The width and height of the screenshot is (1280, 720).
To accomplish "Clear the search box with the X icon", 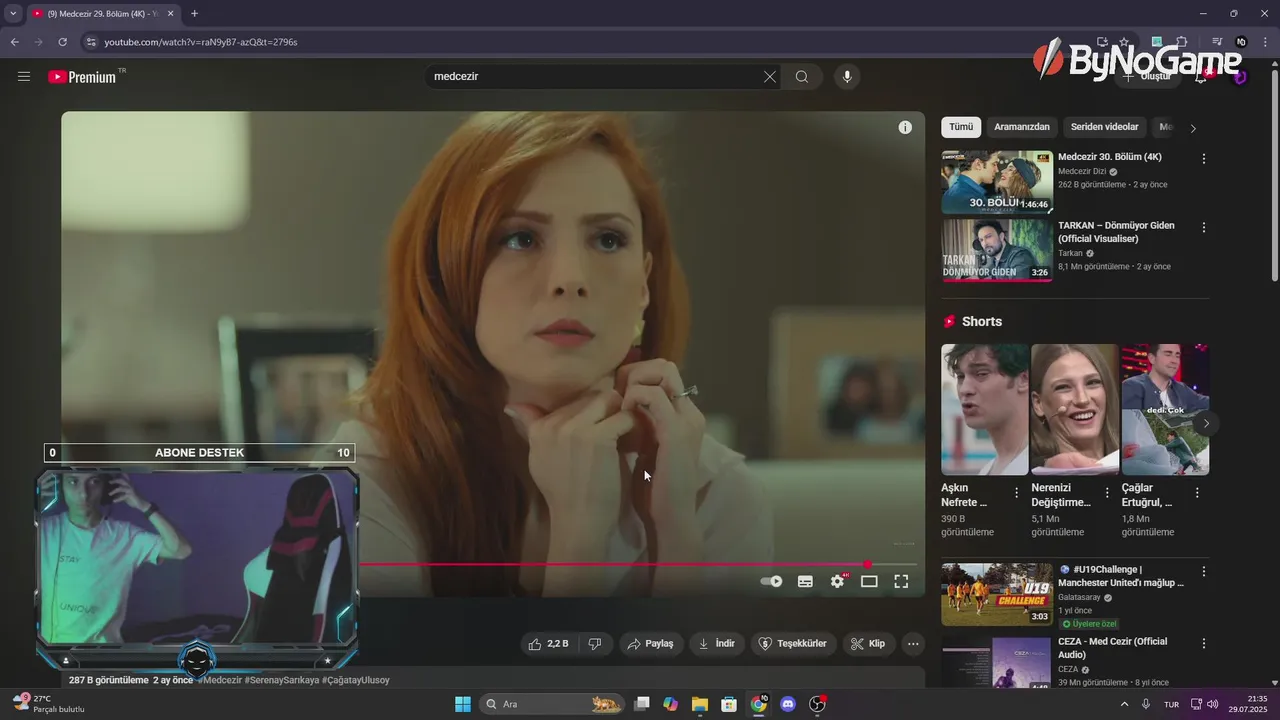I will [770, 77].
